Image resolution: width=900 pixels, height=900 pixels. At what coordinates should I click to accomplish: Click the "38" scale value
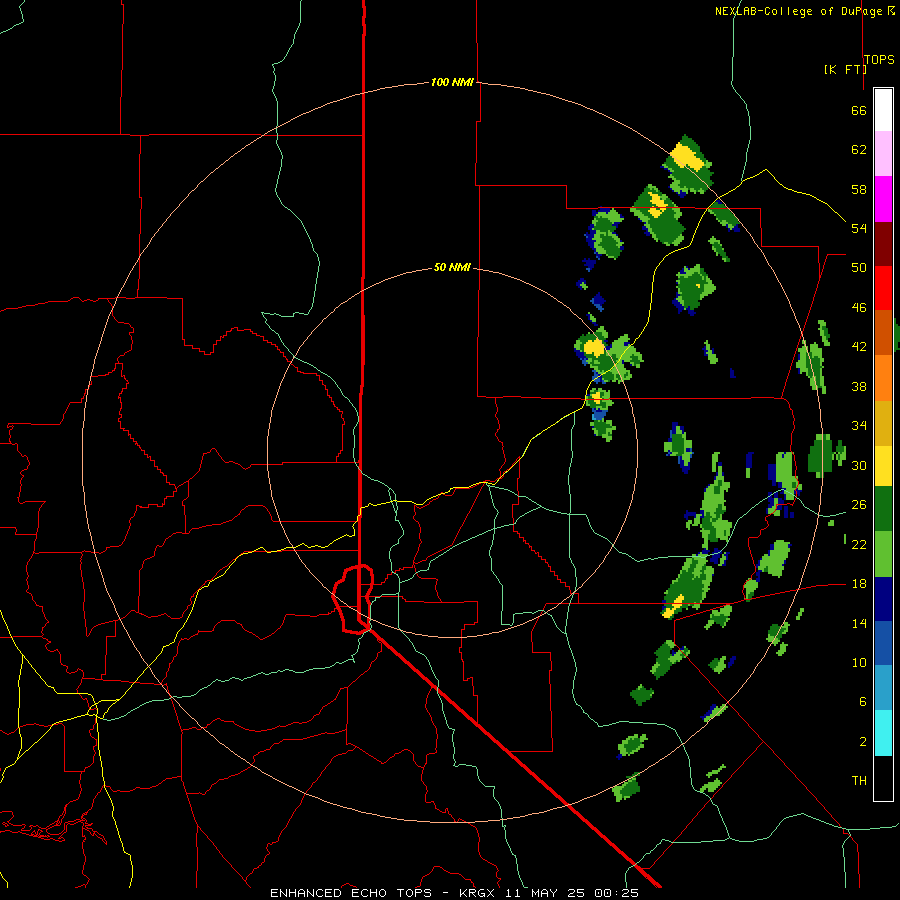point(859,386)
